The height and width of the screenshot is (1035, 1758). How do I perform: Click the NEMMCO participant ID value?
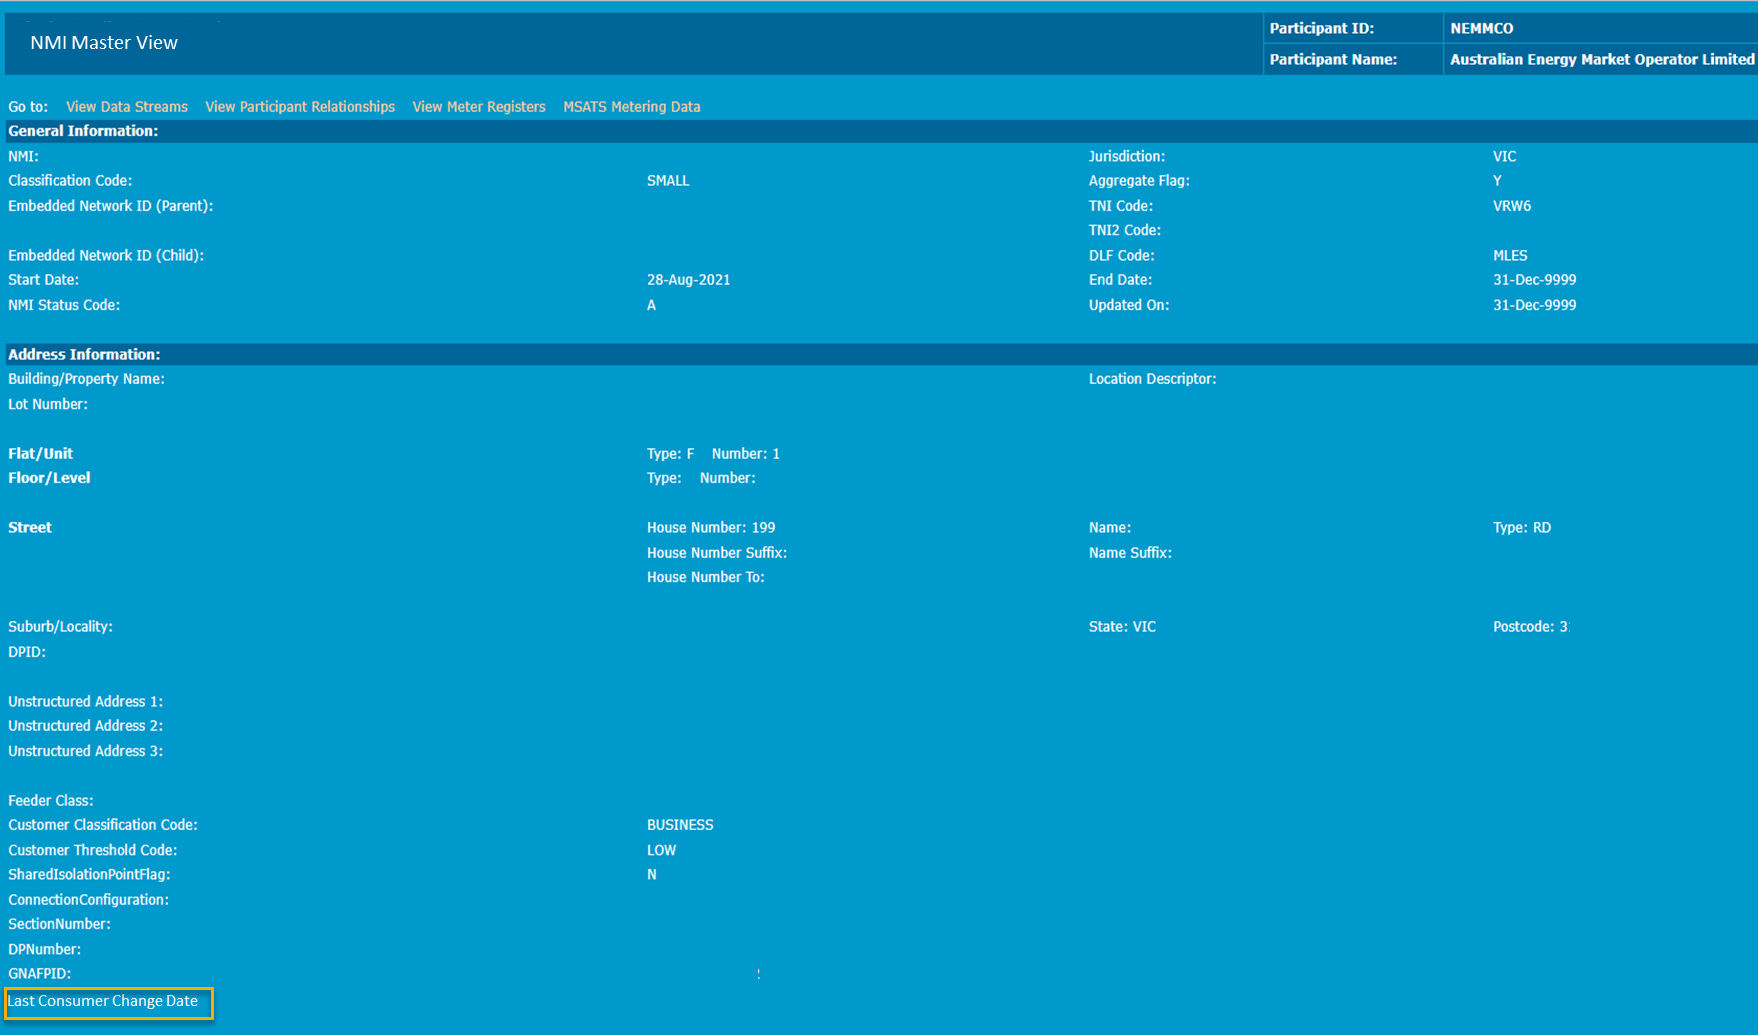click(x=1481, y=29)
